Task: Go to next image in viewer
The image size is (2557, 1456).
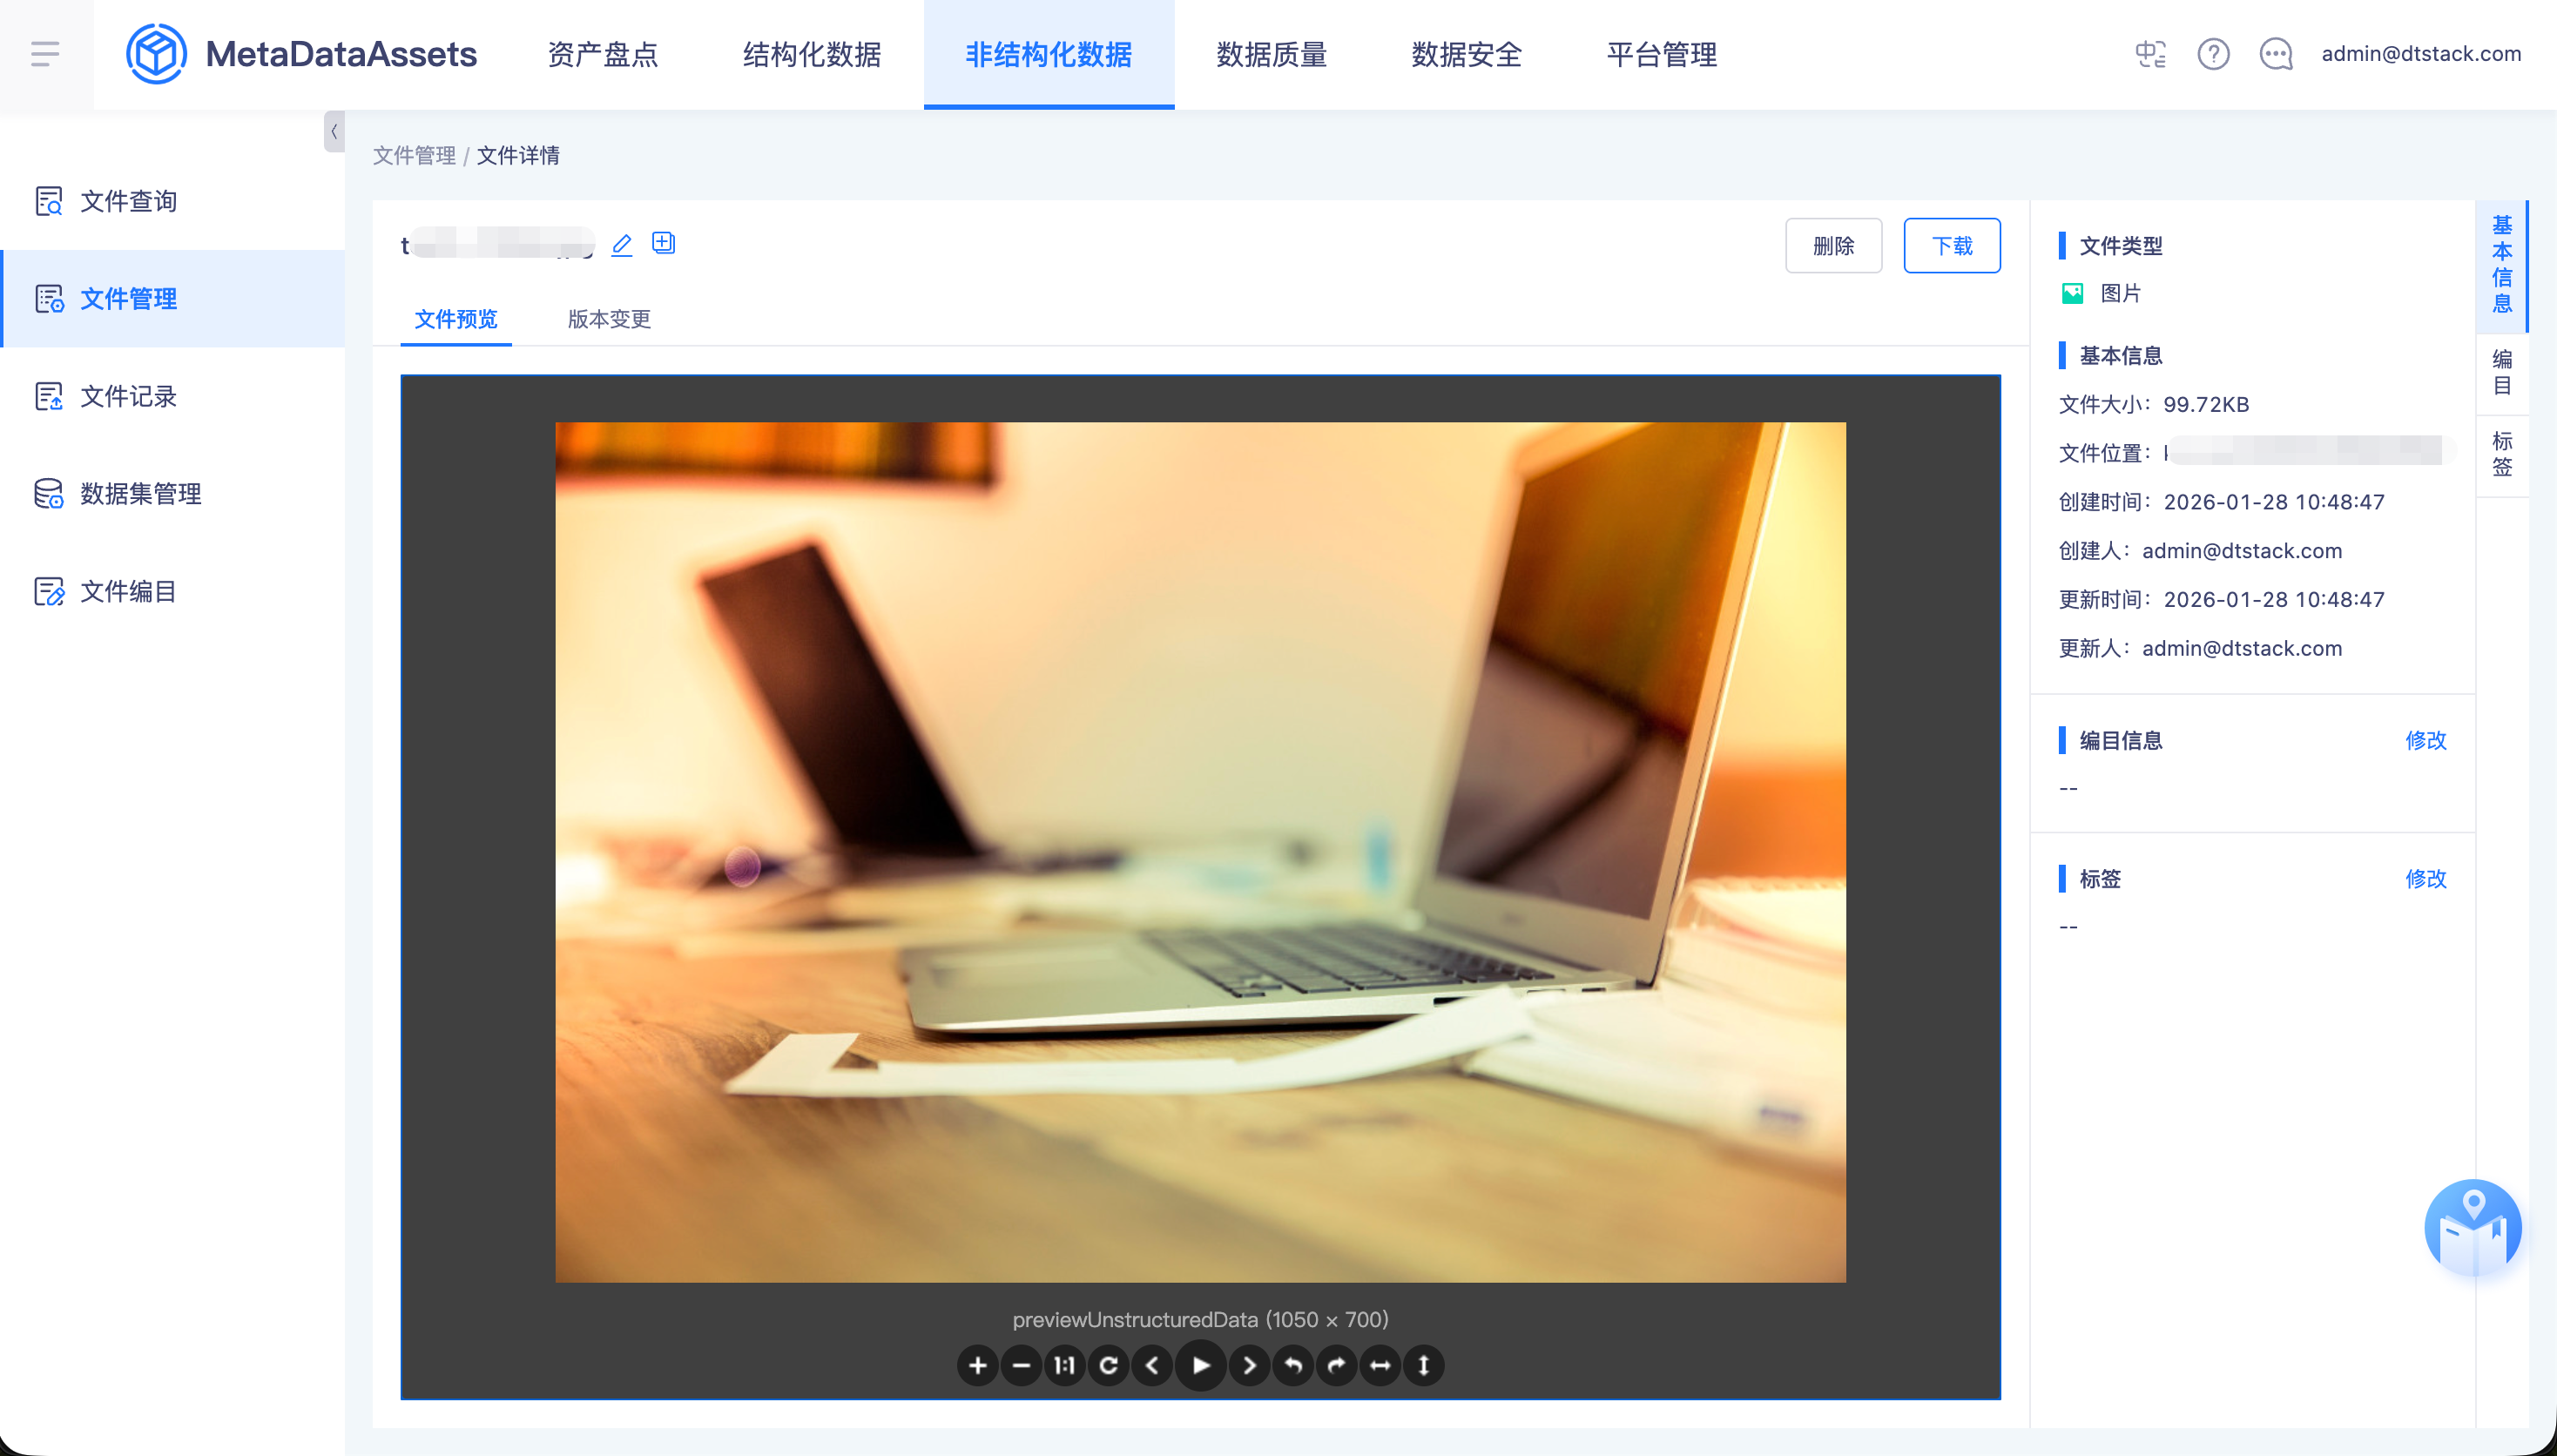Action: 1249,1365
